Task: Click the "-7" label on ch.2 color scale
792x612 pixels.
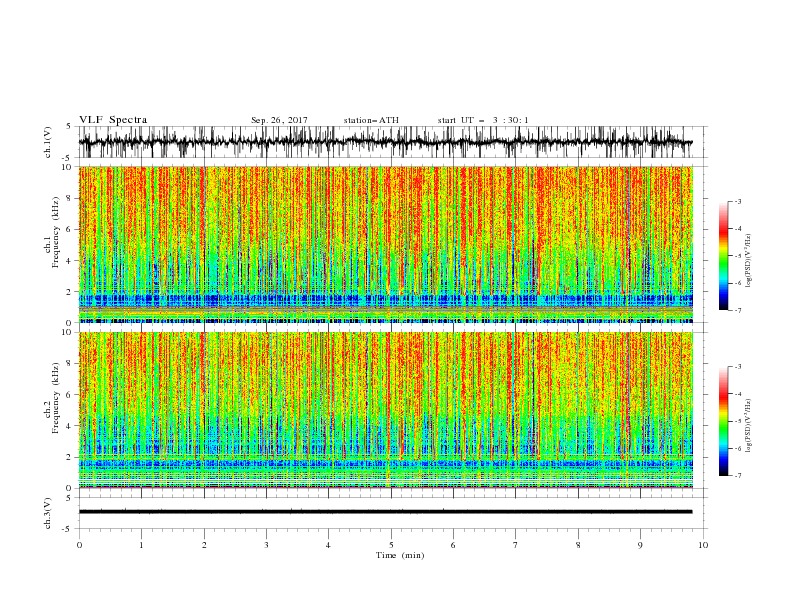Action: pyautogui.click(x=738, y=475)
